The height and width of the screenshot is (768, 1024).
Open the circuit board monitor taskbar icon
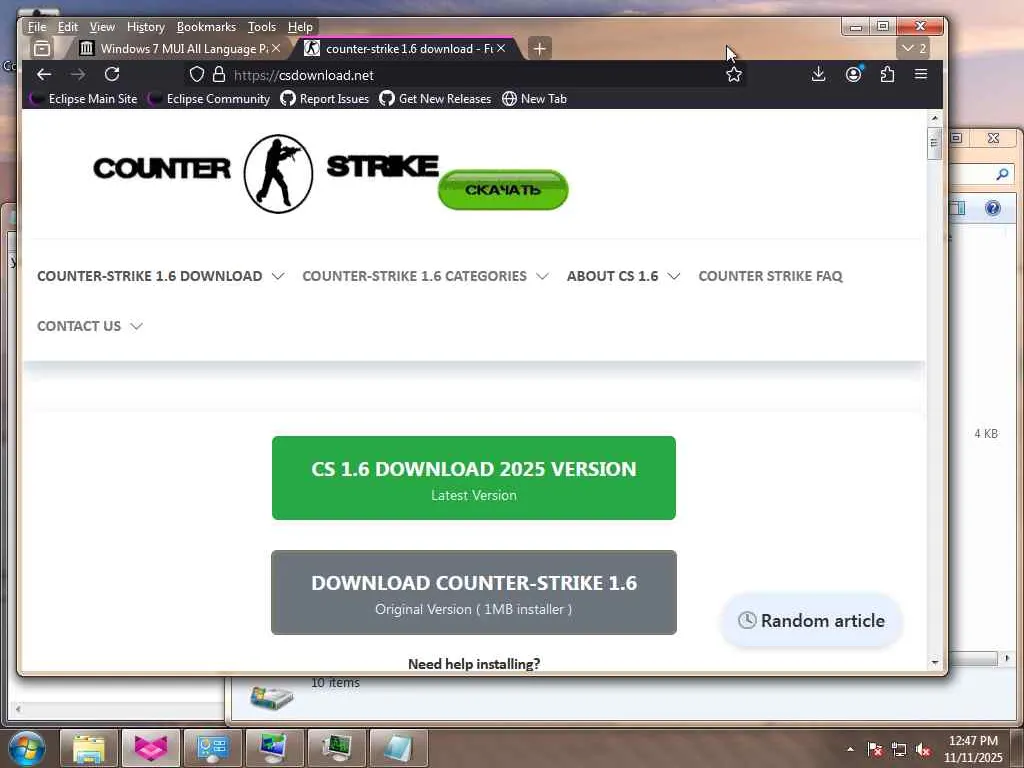(x=336, y=748)
